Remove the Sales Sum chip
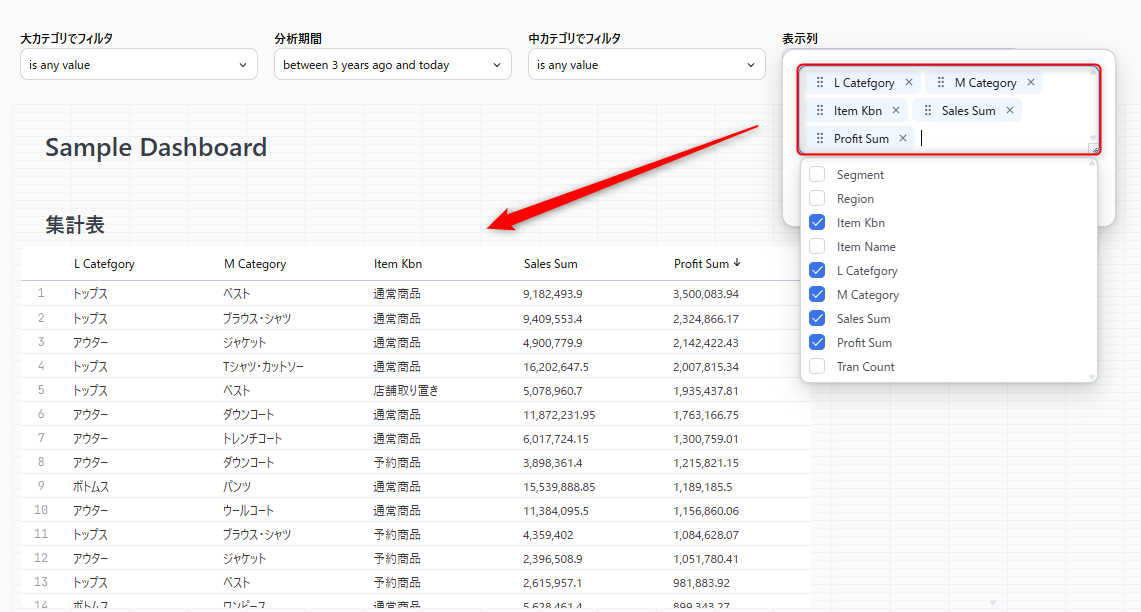Image resolution: width=1141 pixels, height=612 pixels. tap(1010, 111)
